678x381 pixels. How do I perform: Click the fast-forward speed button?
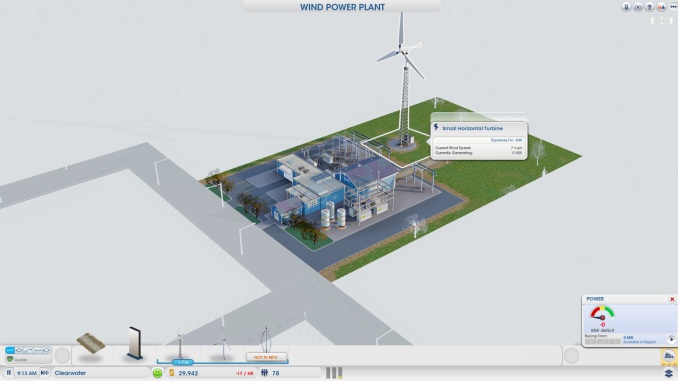tap(45, 372)
